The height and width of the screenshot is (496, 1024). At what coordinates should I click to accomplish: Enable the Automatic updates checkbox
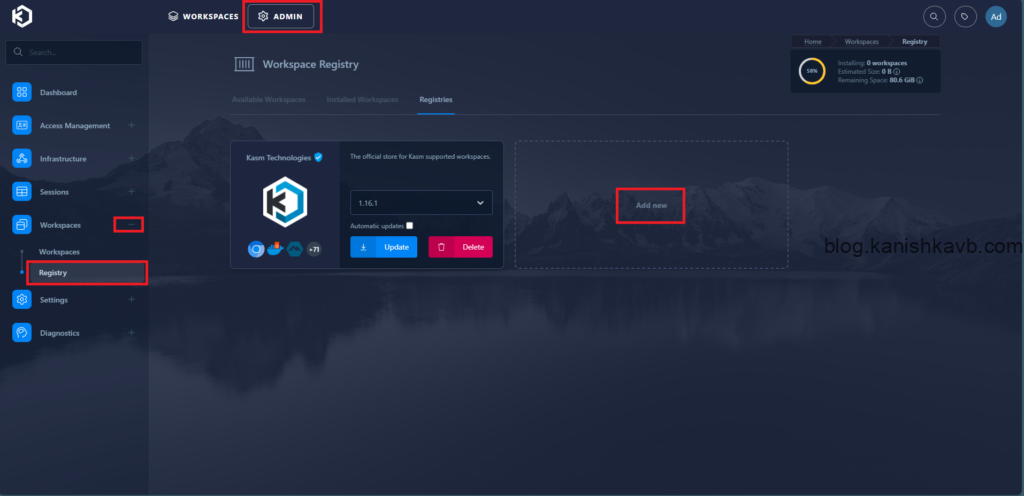[410, 226]
